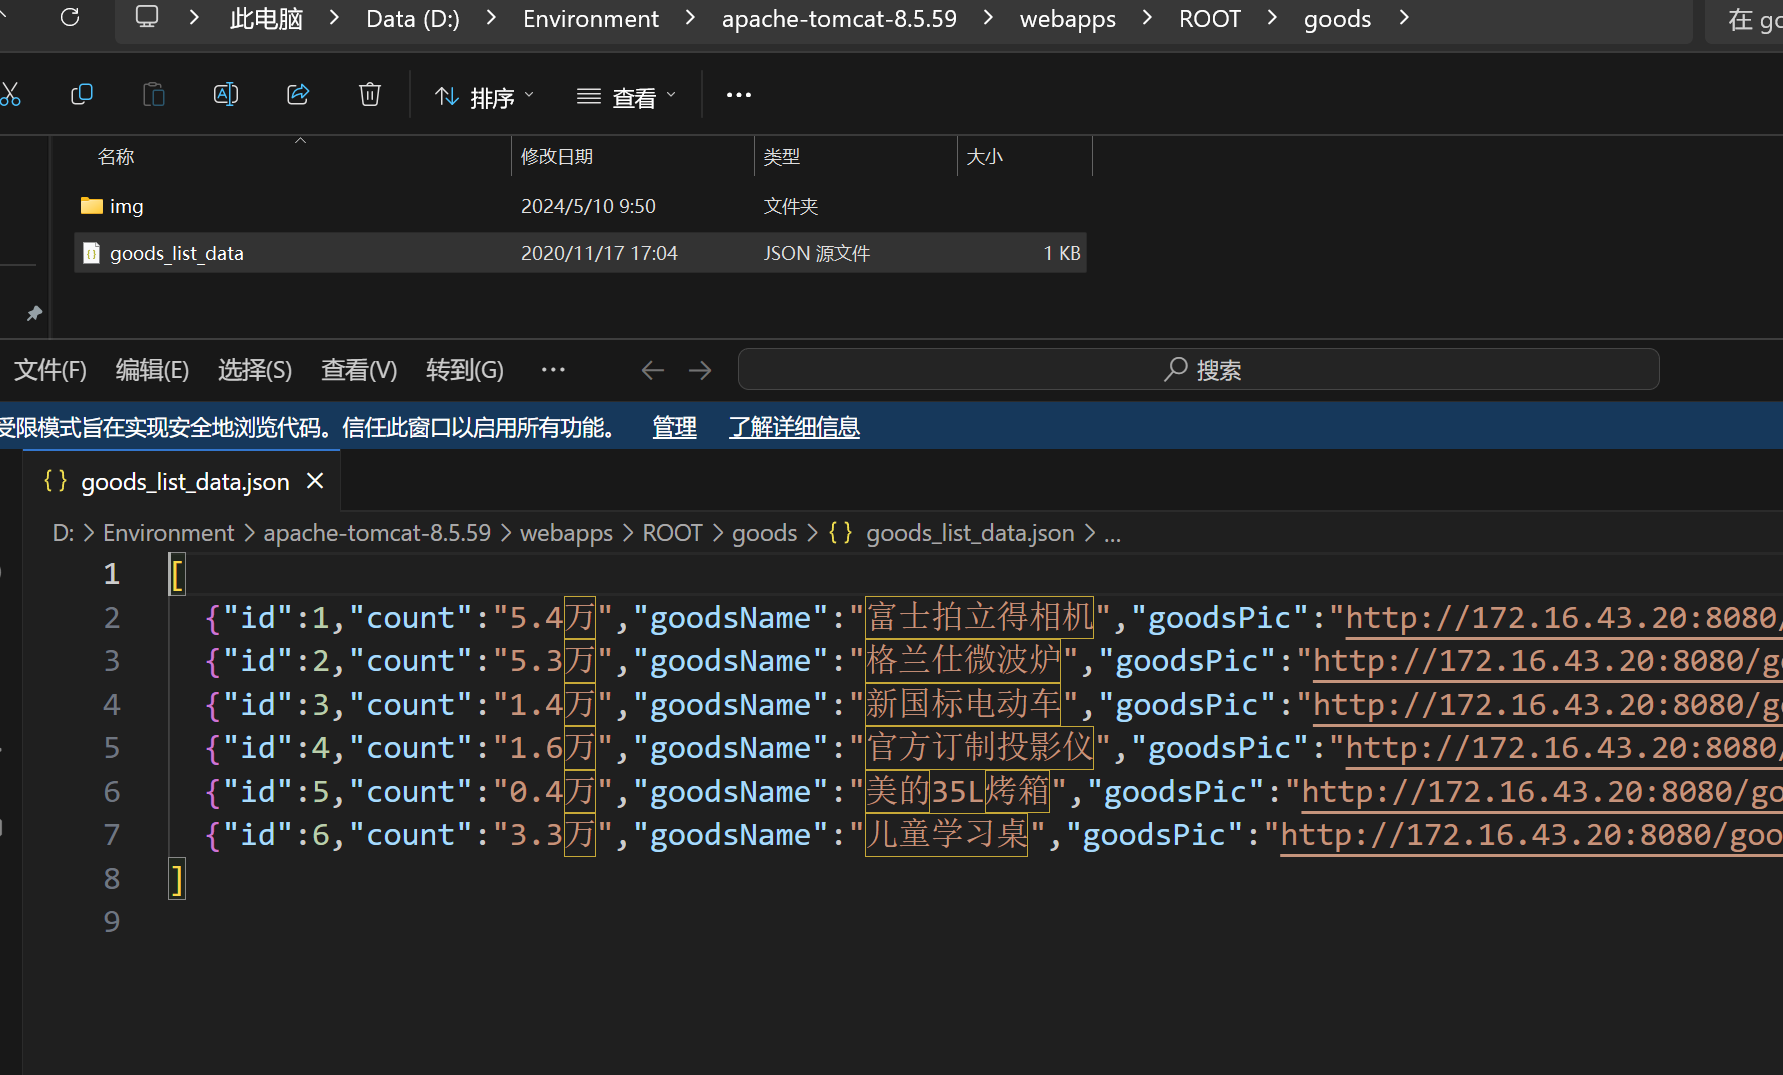Go back with the editor left arrow
The height and width of the screenshot is (1075, 1783).
(653, 370)
